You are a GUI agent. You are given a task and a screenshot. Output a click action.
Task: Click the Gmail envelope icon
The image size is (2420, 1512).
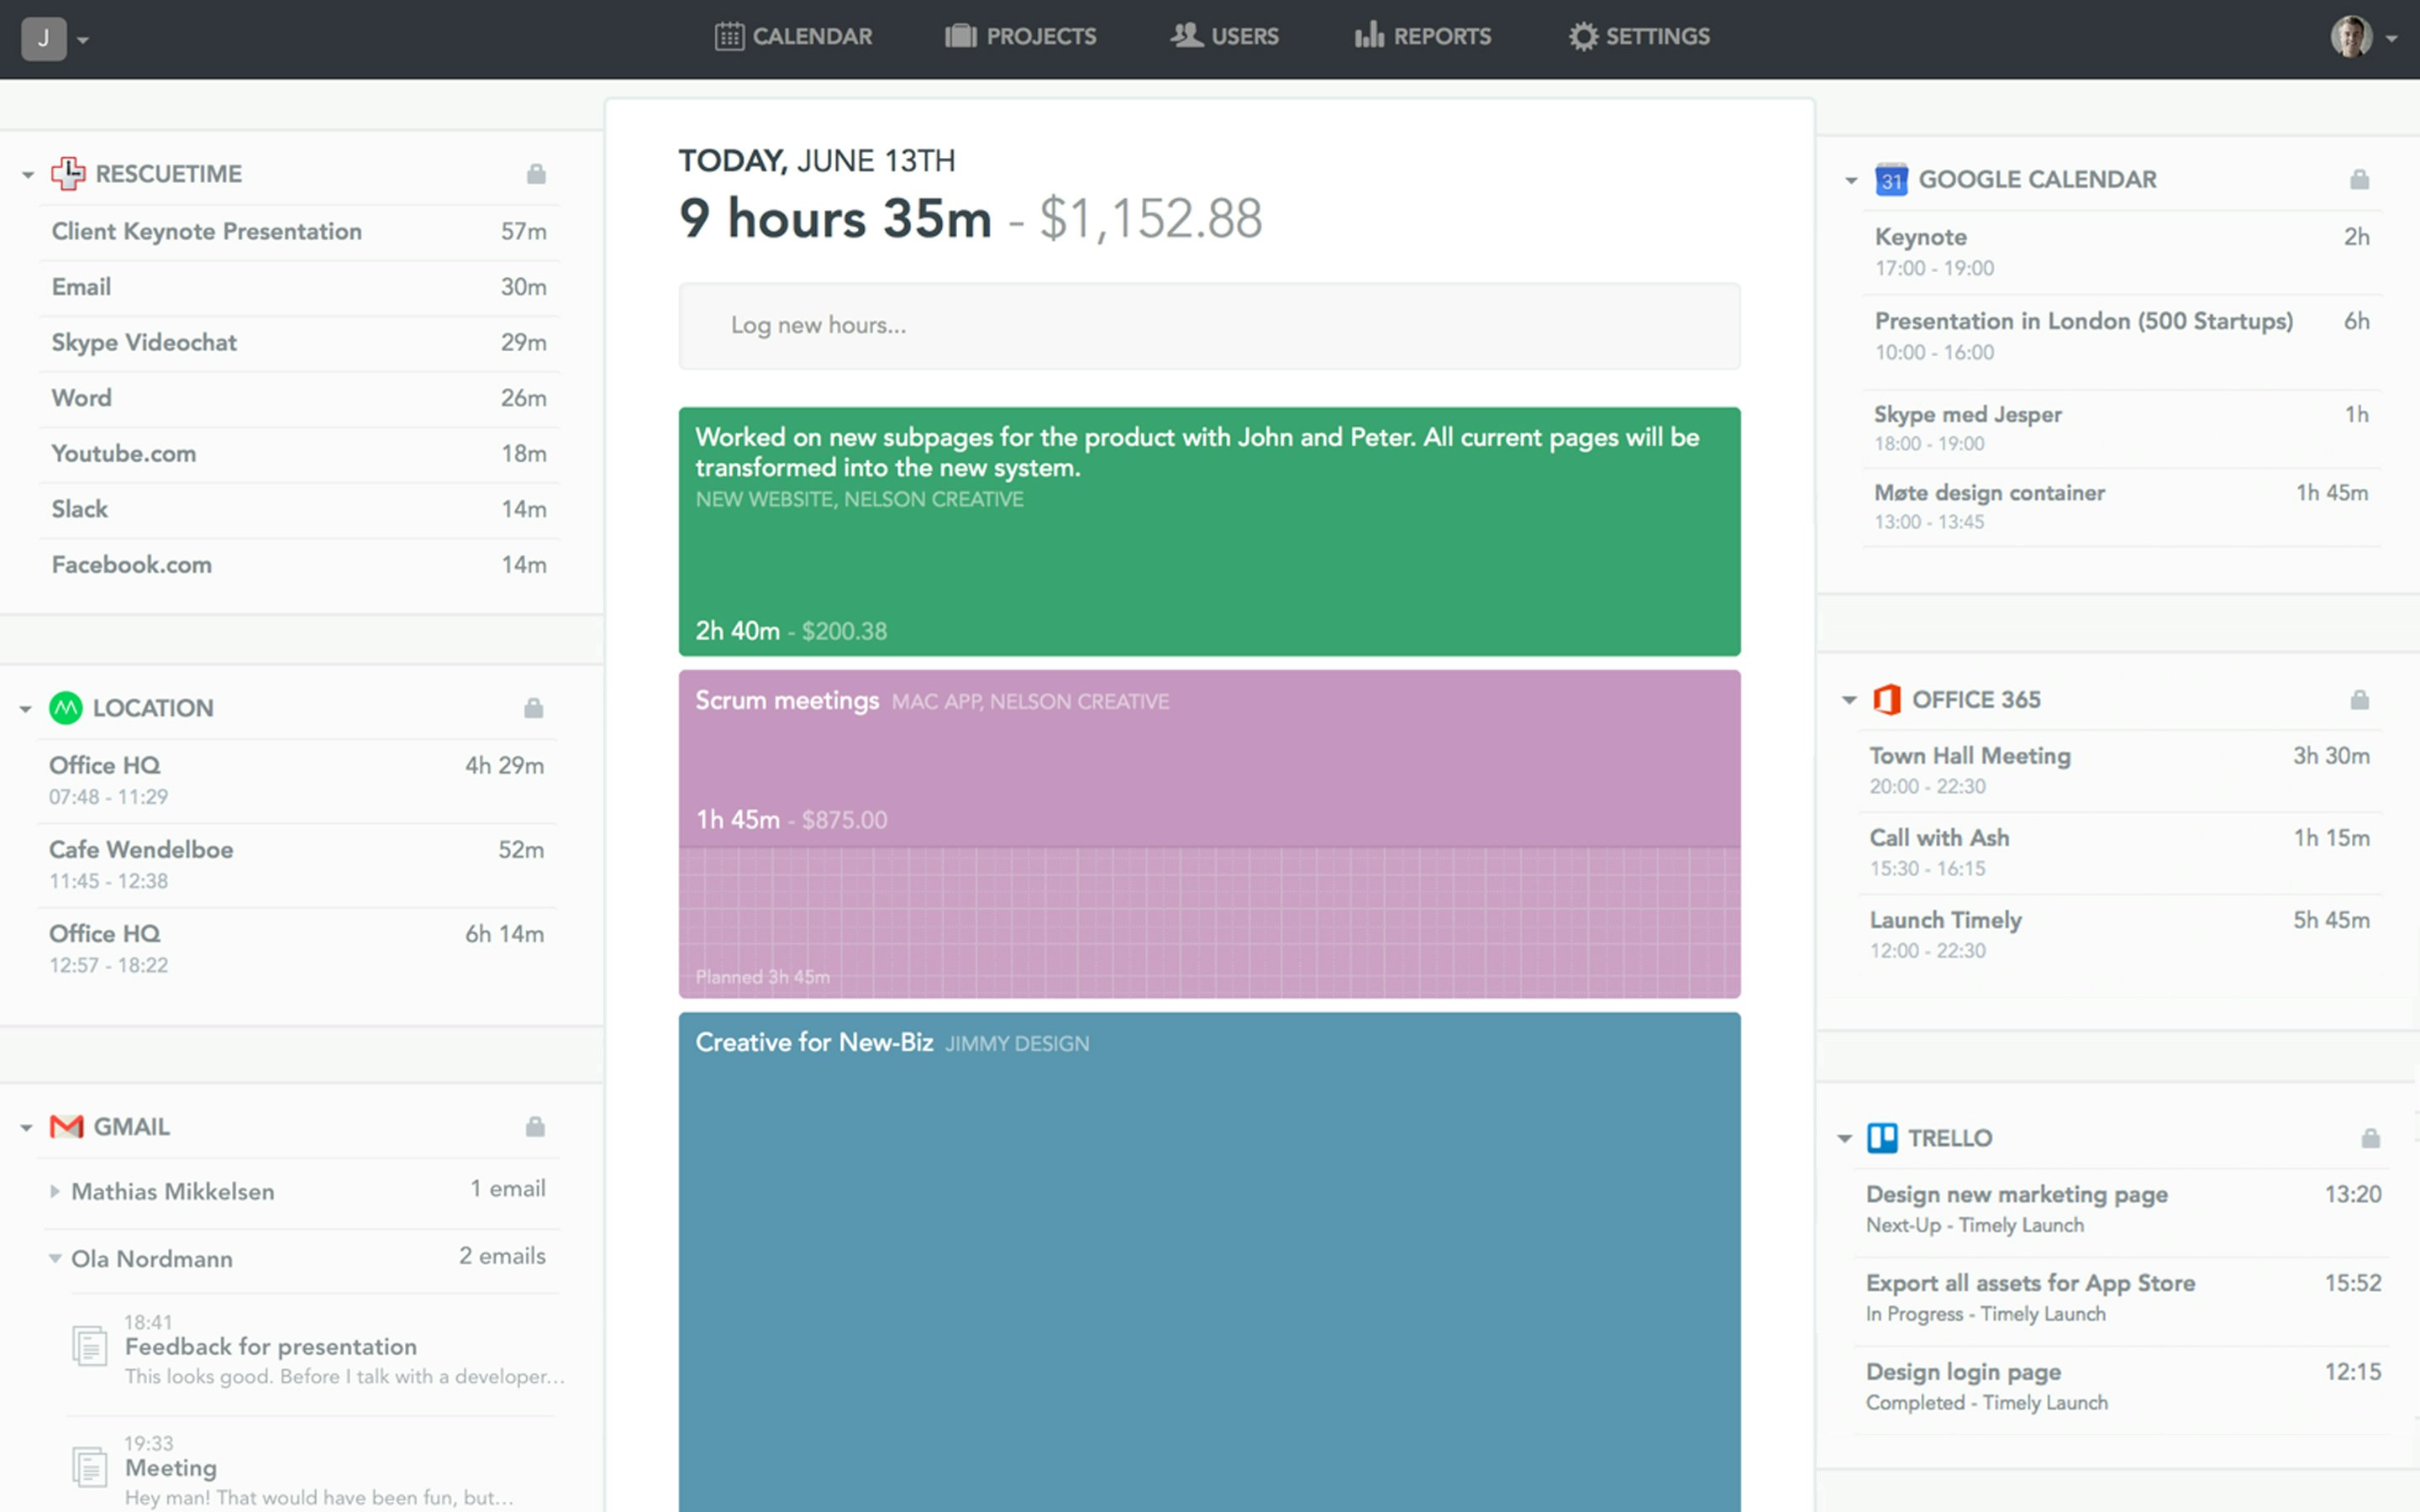click(66, 1127)
